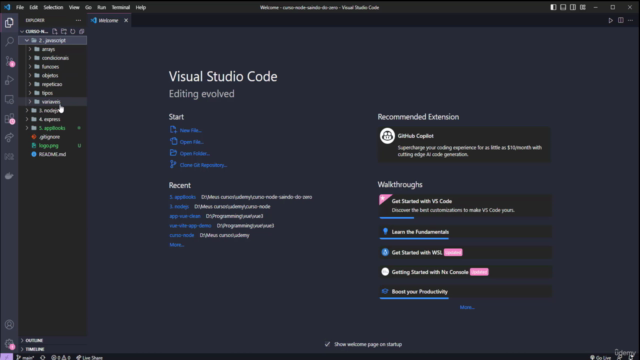Expand the repeticao folder
Viewport: 640px width, 360px height.
52,84
